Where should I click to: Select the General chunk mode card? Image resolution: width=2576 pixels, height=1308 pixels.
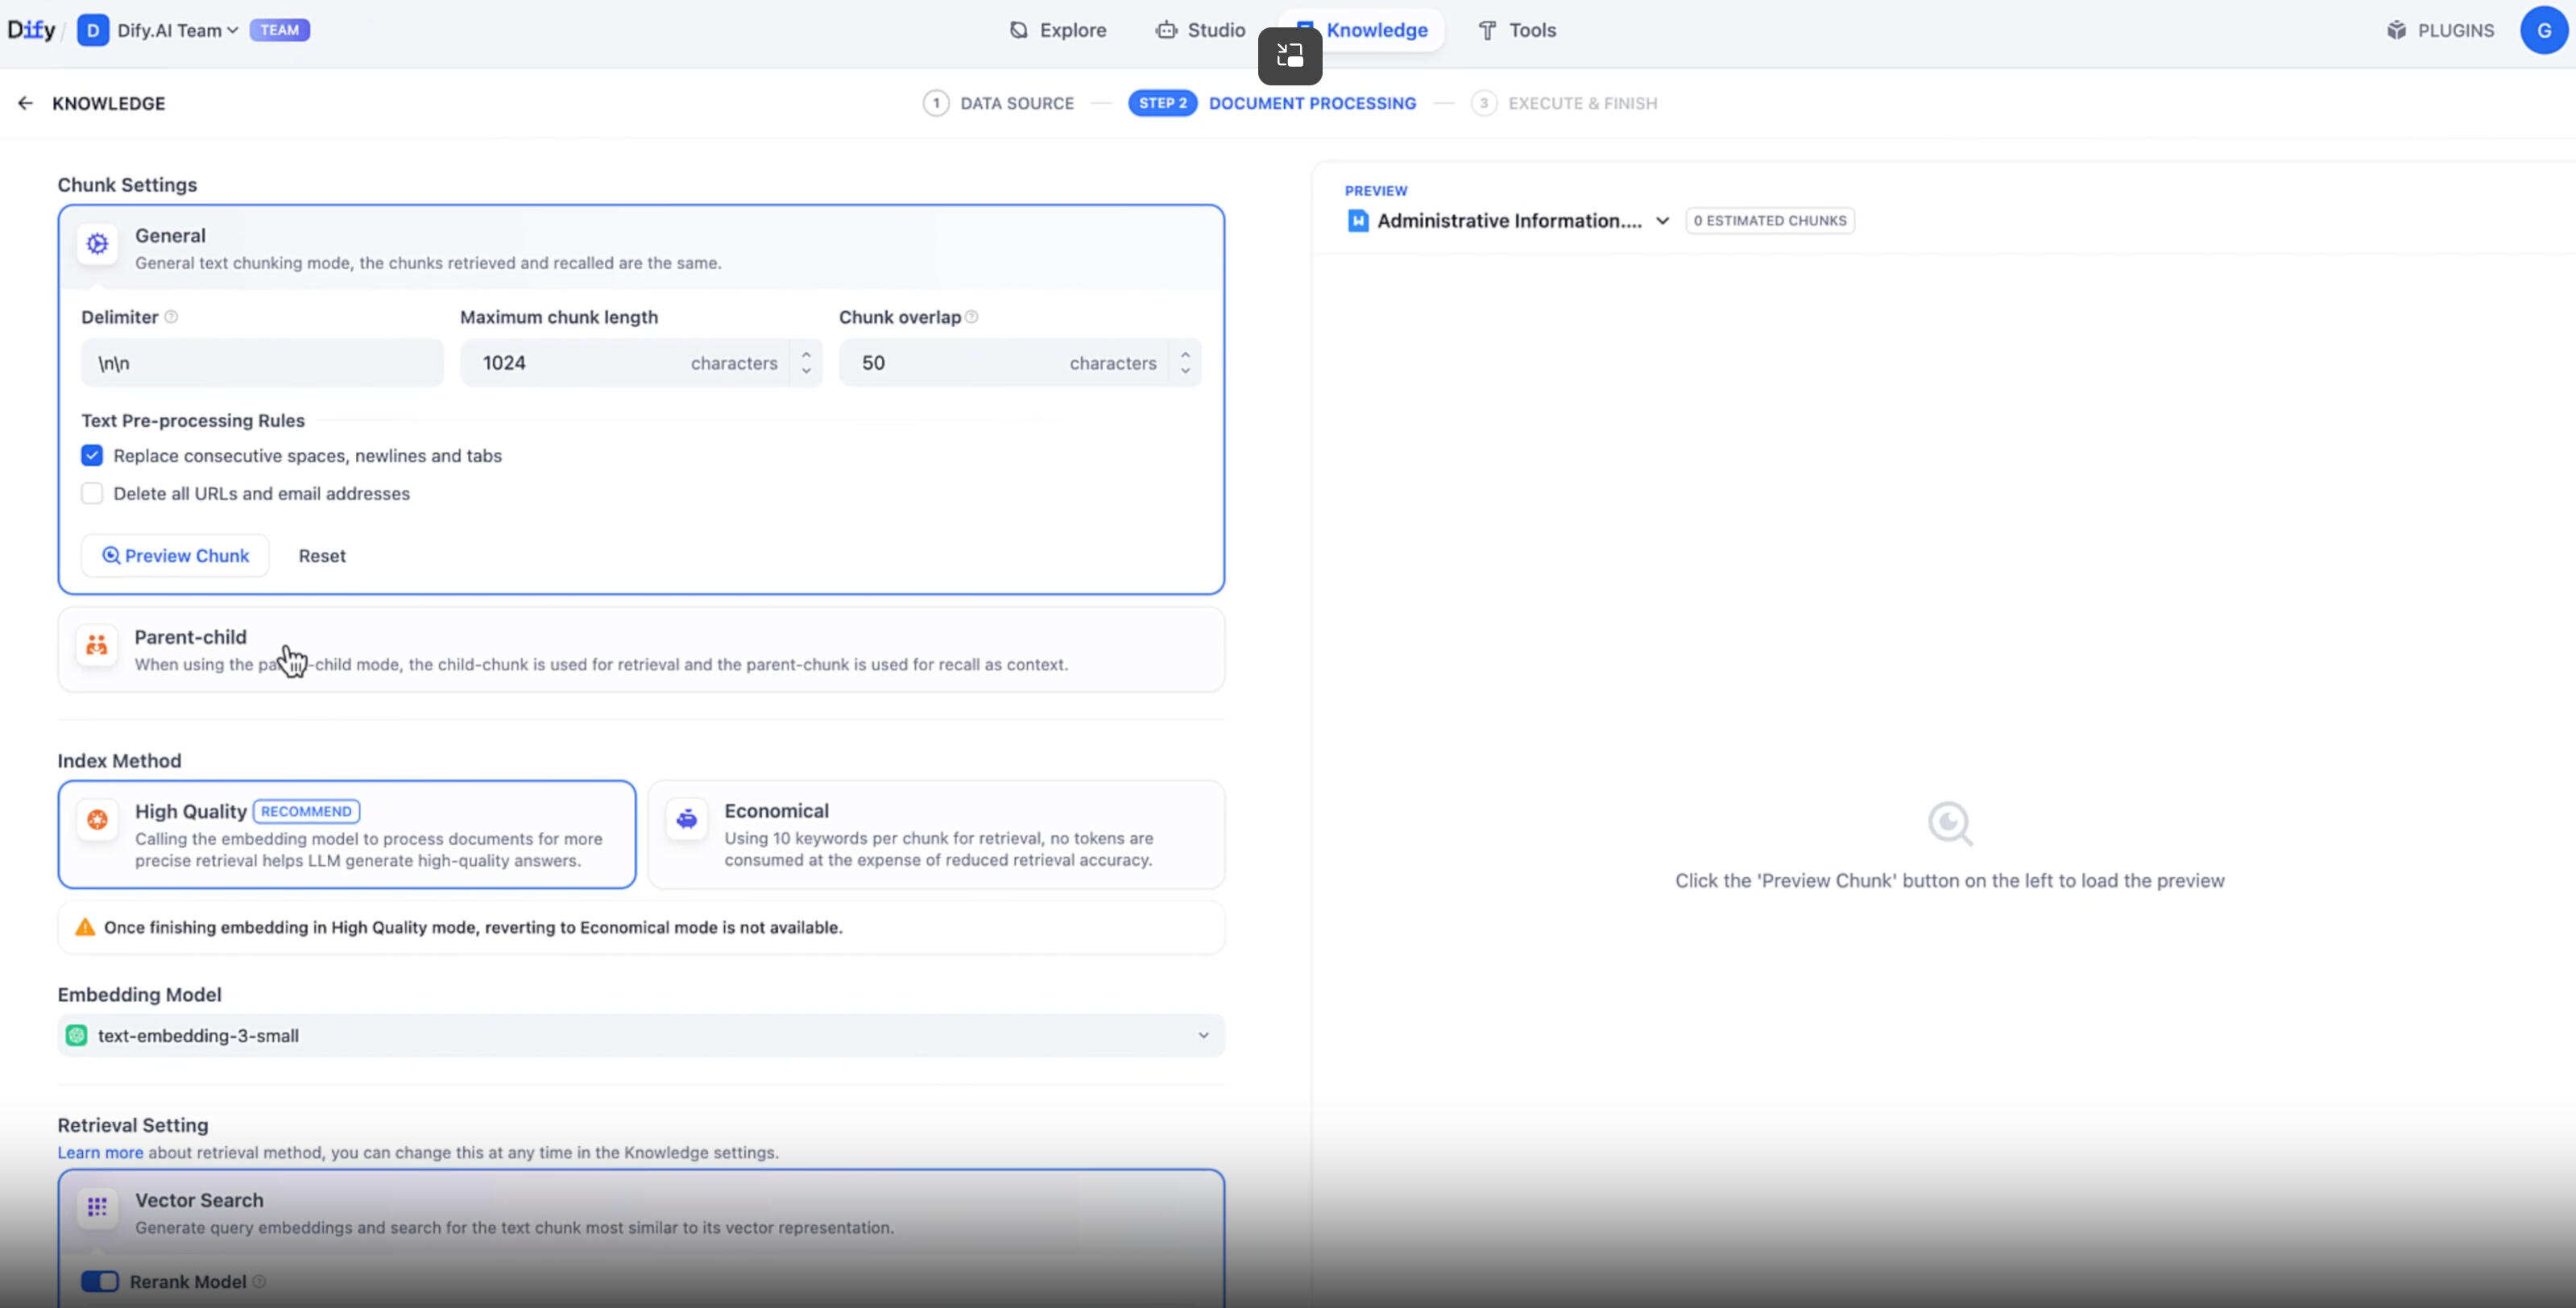point(641,248)
